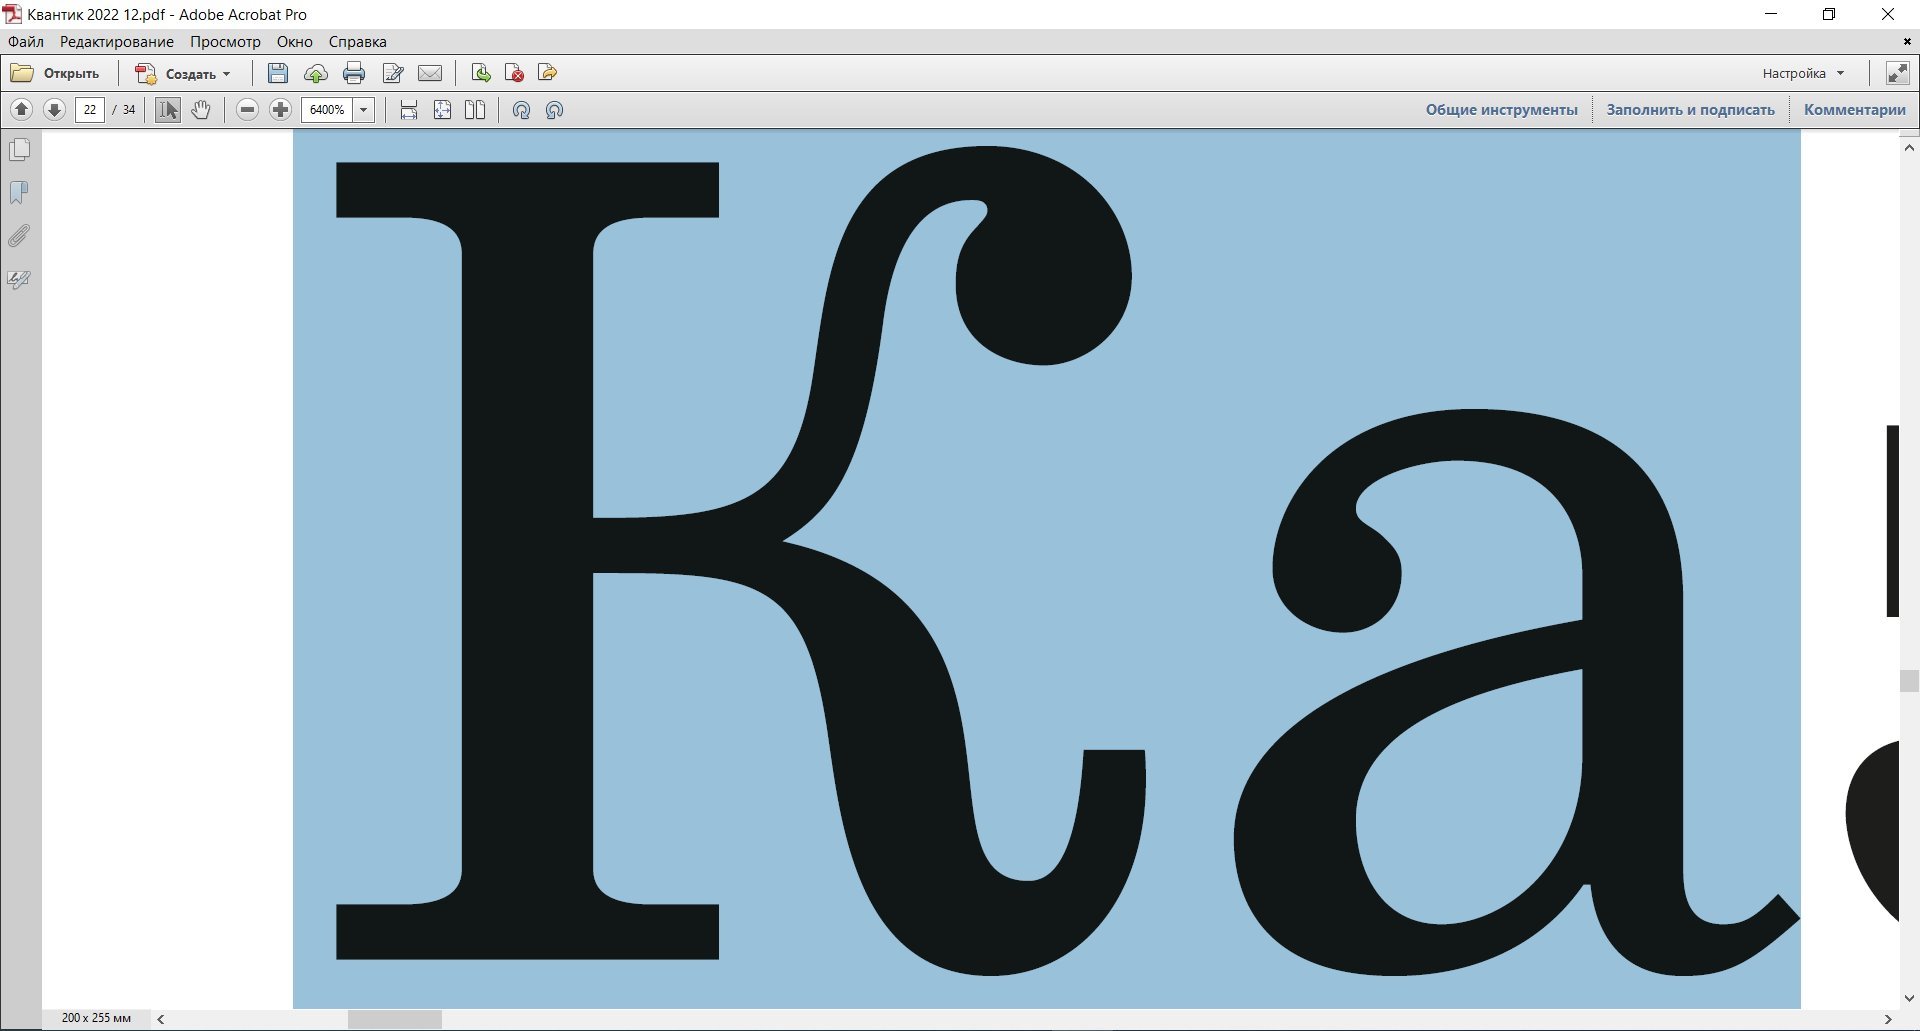Open the Attachments paperclip panel
Viewport: 1920px width, 1031px height.
(x=19, y=236)
